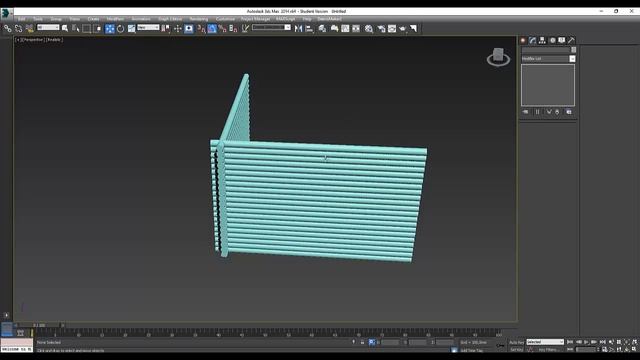Open Edit Named Selection Sets
Image resolution: width=640 pixels, height=360 pixels.
[245, 29]
